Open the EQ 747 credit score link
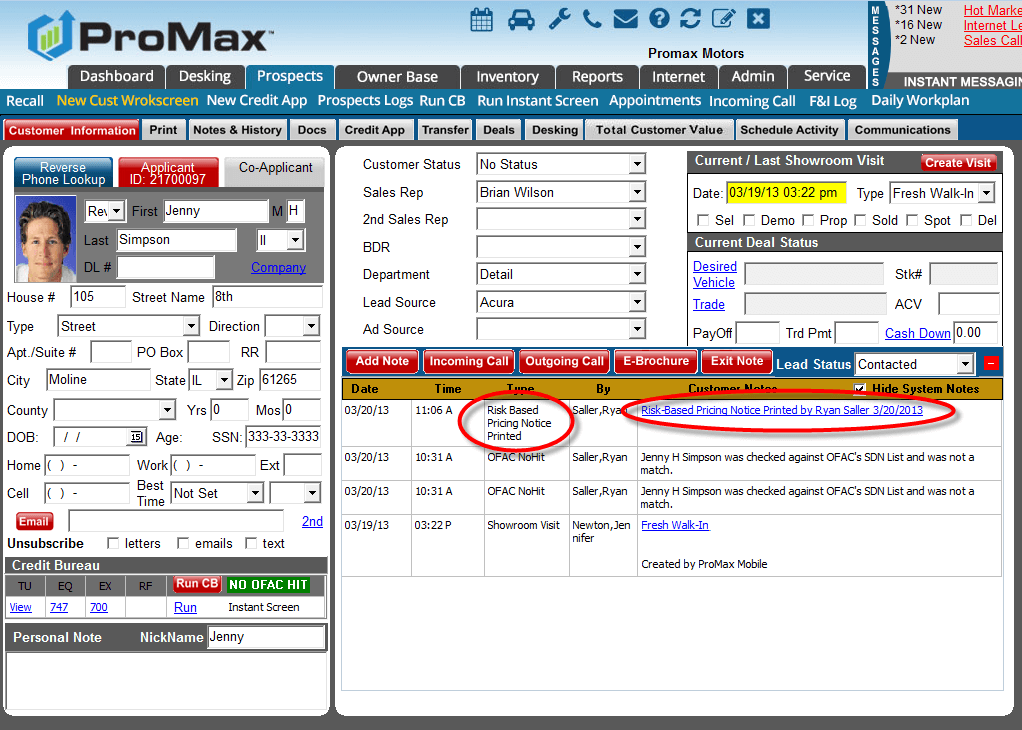 click(x=59, y=607)
